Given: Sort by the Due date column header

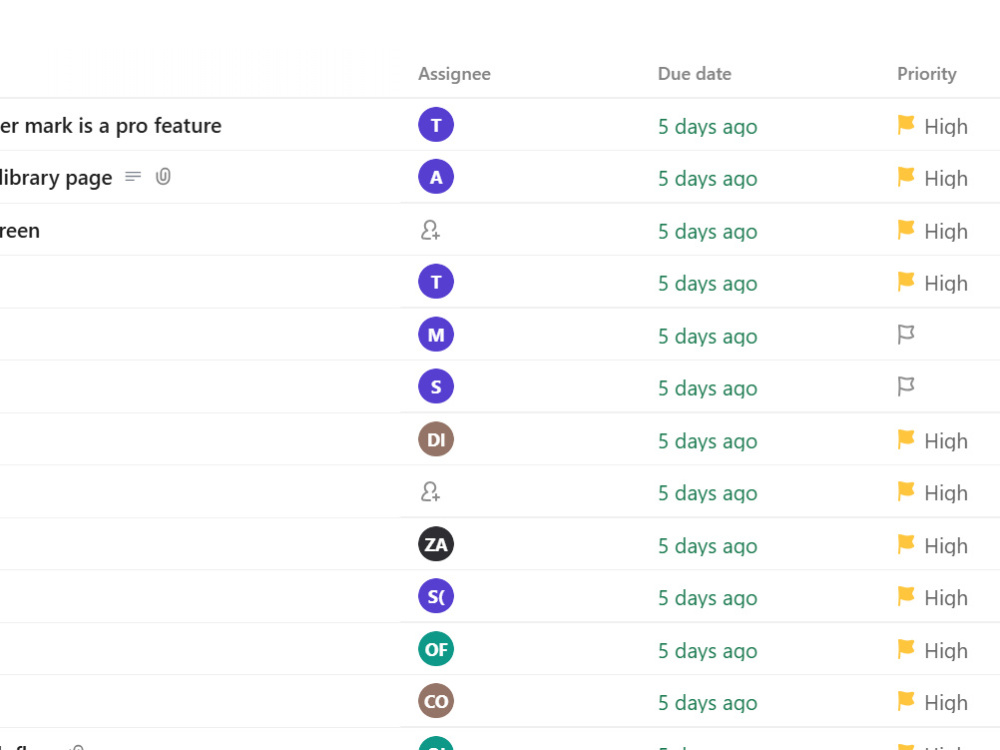Looking at the screenshot, I should (695, 74).
